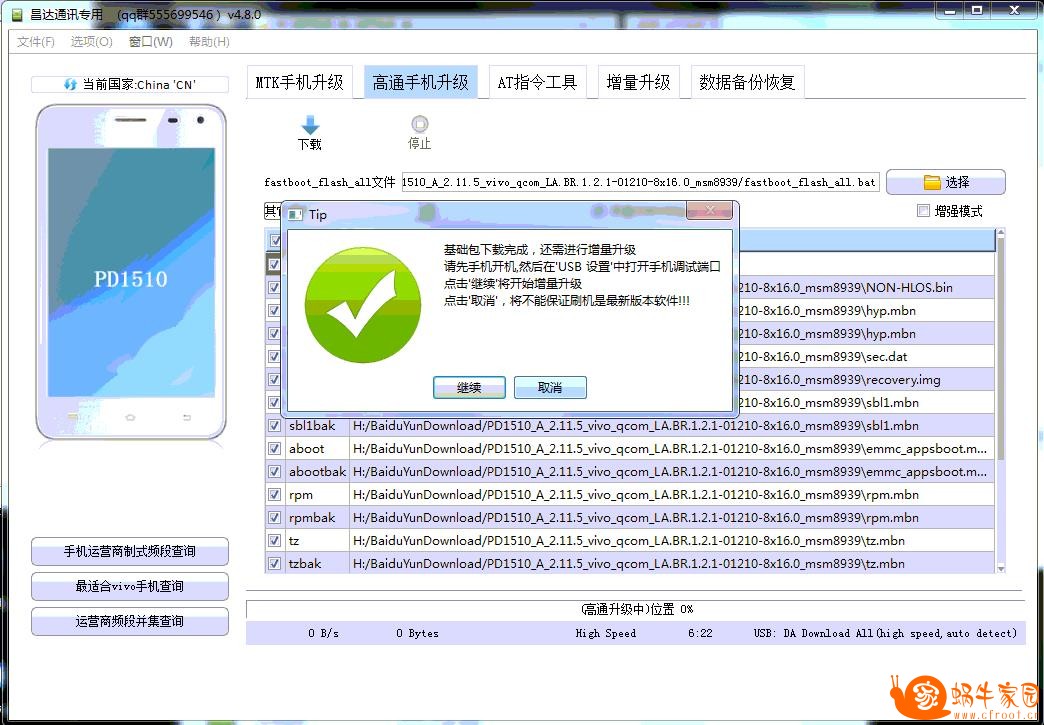Image resolution: width=1044 pixels, height=725 pixels.
Task: Select the tz partition name cell
Action: tap(317, 541)
